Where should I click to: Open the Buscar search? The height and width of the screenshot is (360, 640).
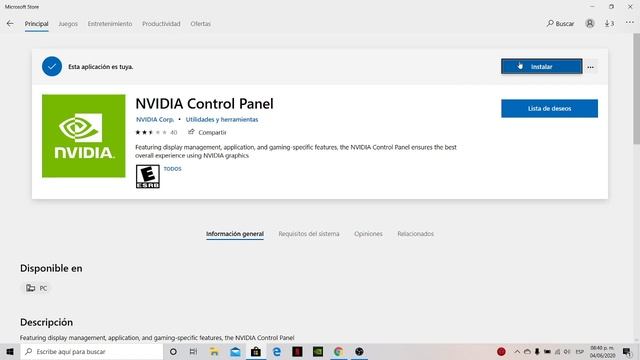click(560, 24)
